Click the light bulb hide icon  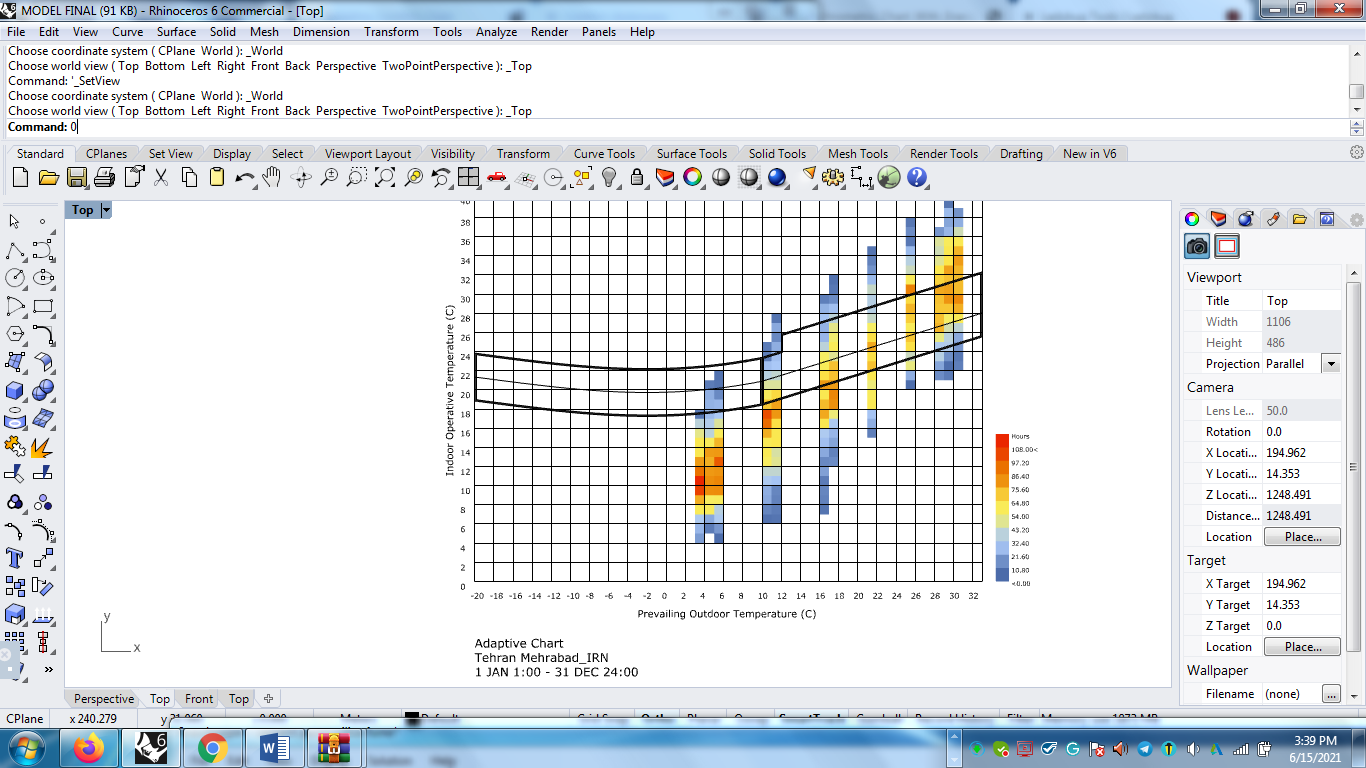[x=609, y=178]
